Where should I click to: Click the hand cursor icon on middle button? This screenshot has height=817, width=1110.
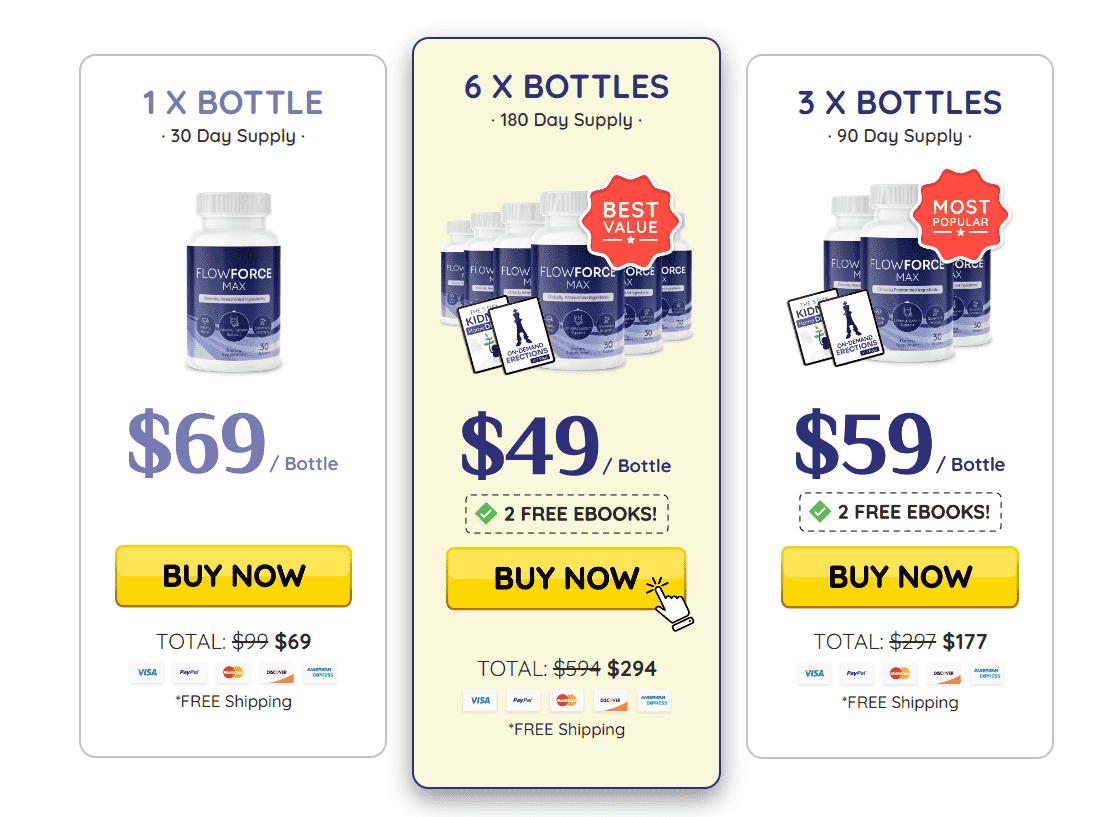670,604
